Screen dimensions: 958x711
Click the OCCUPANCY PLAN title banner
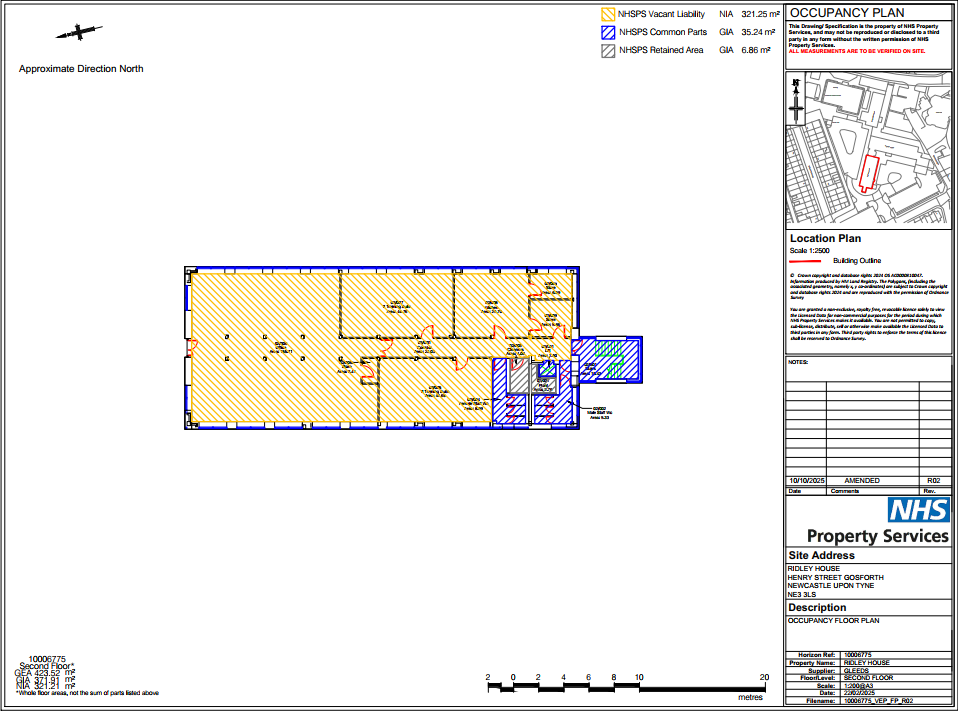tap(845, 11)
